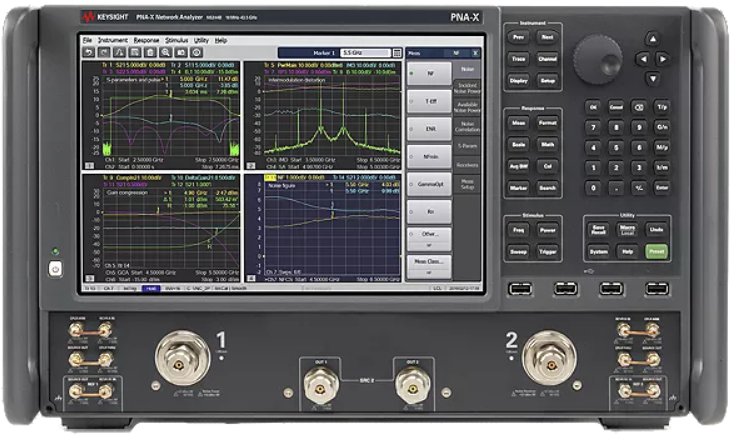Hit the Cal hardware key

[x=548, y=166]
